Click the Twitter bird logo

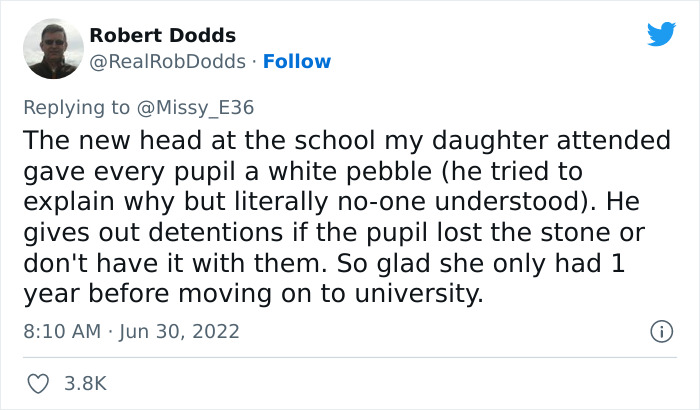pos(661,34)
